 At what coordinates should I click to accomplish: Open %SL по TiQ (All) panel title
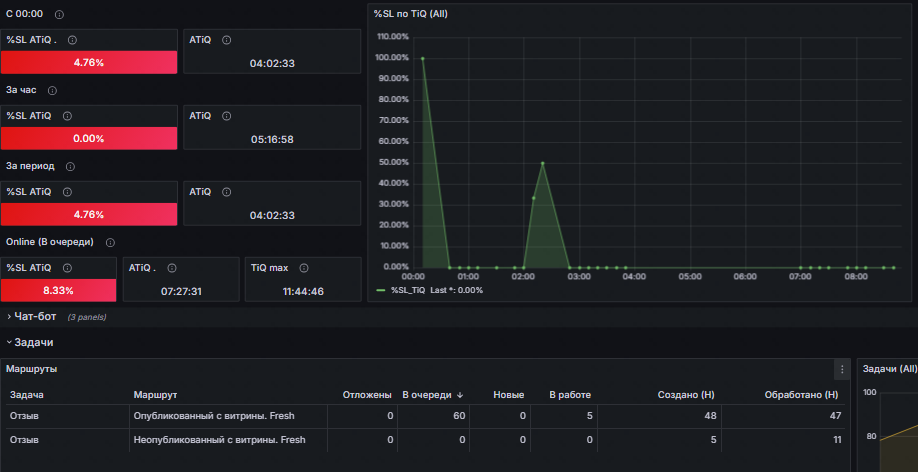pyautogui.click(x=411, y=13)
